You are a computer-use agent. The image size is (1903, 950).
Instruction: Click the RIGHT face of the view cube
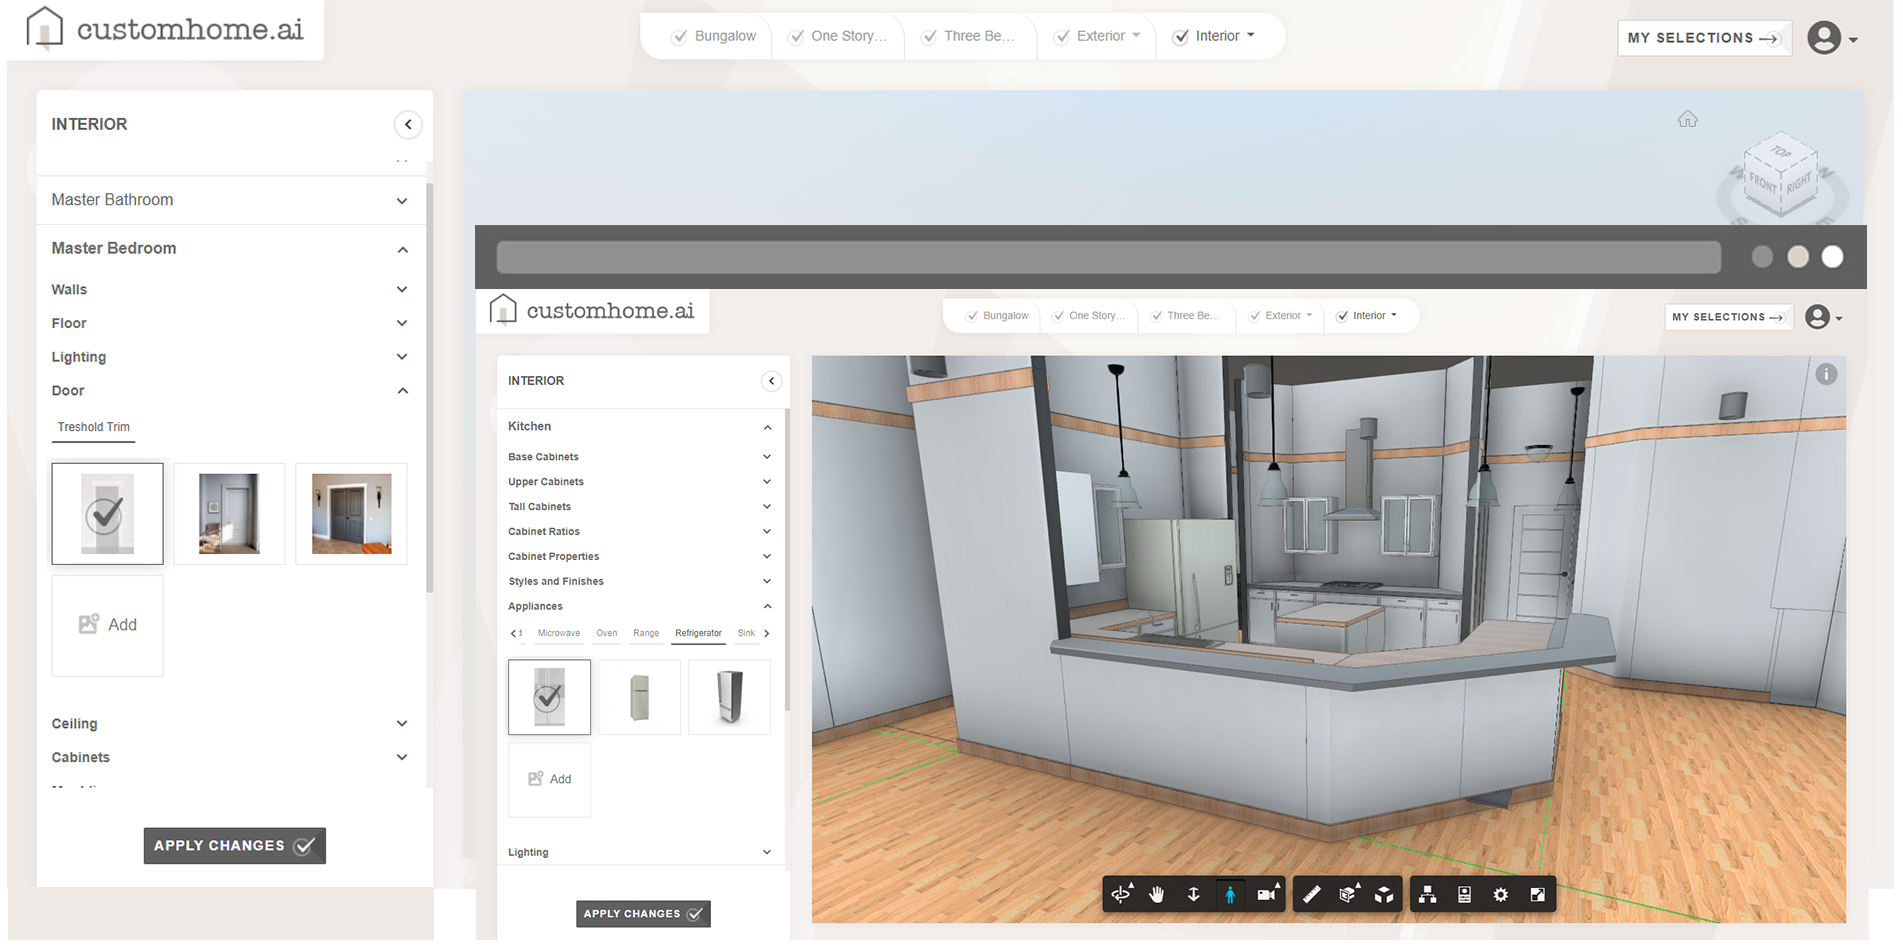point(1799,184)
